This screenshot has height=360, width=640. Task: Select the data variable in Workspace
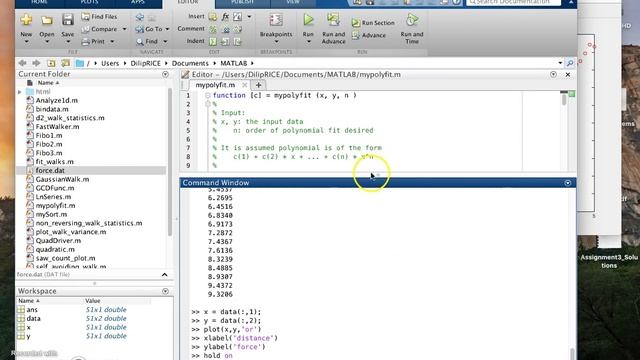point(33,318)
